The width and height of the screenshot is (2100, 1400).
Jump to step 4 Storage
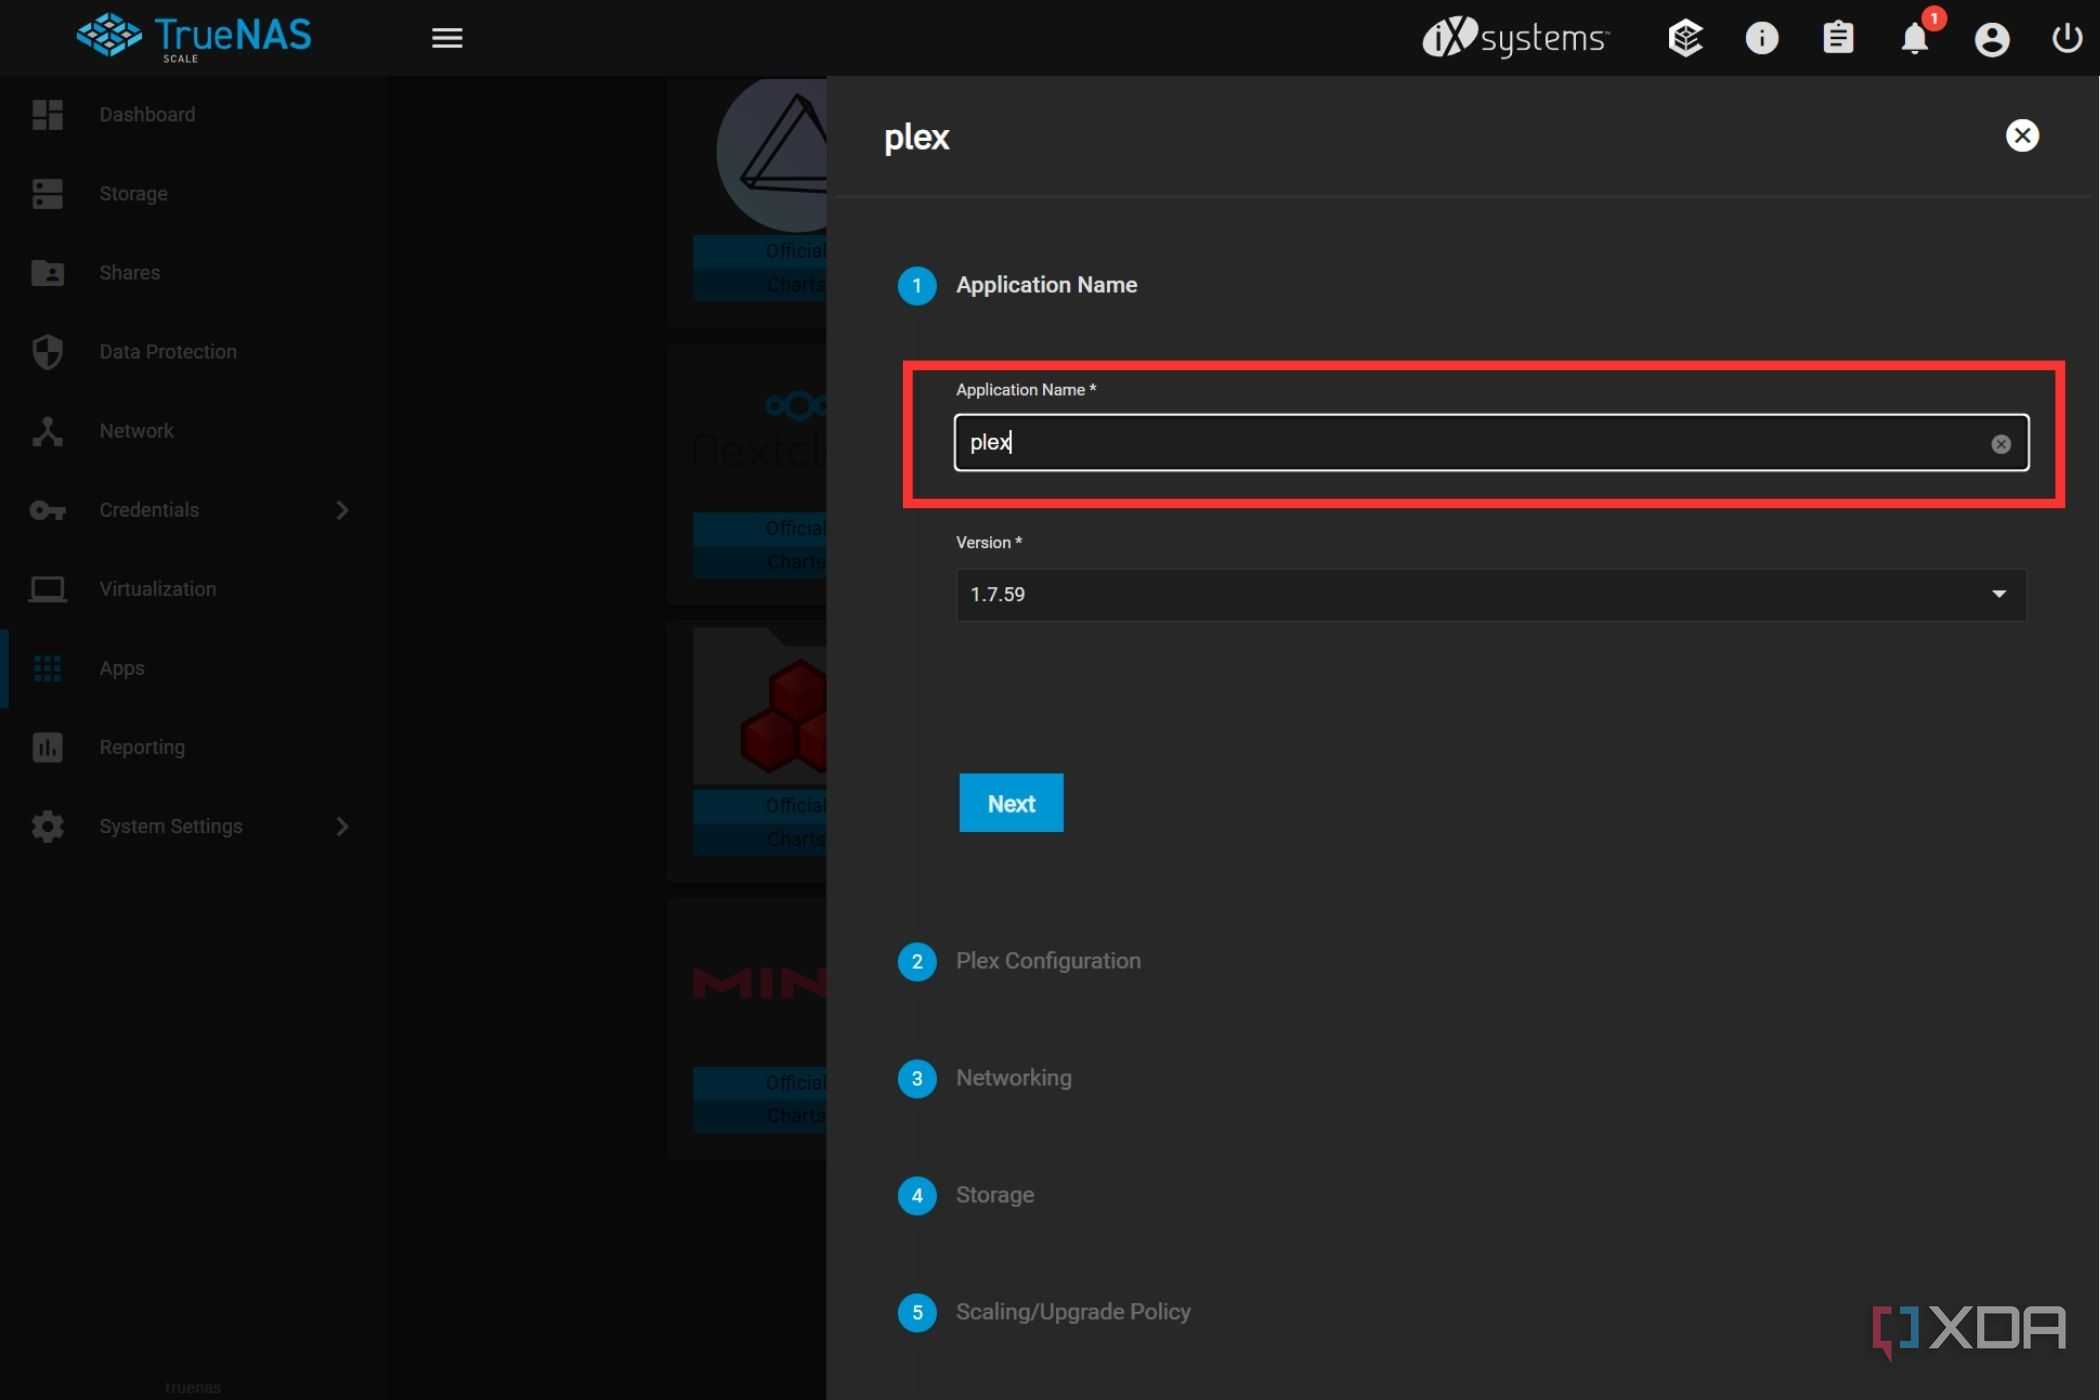(966, 1195)
